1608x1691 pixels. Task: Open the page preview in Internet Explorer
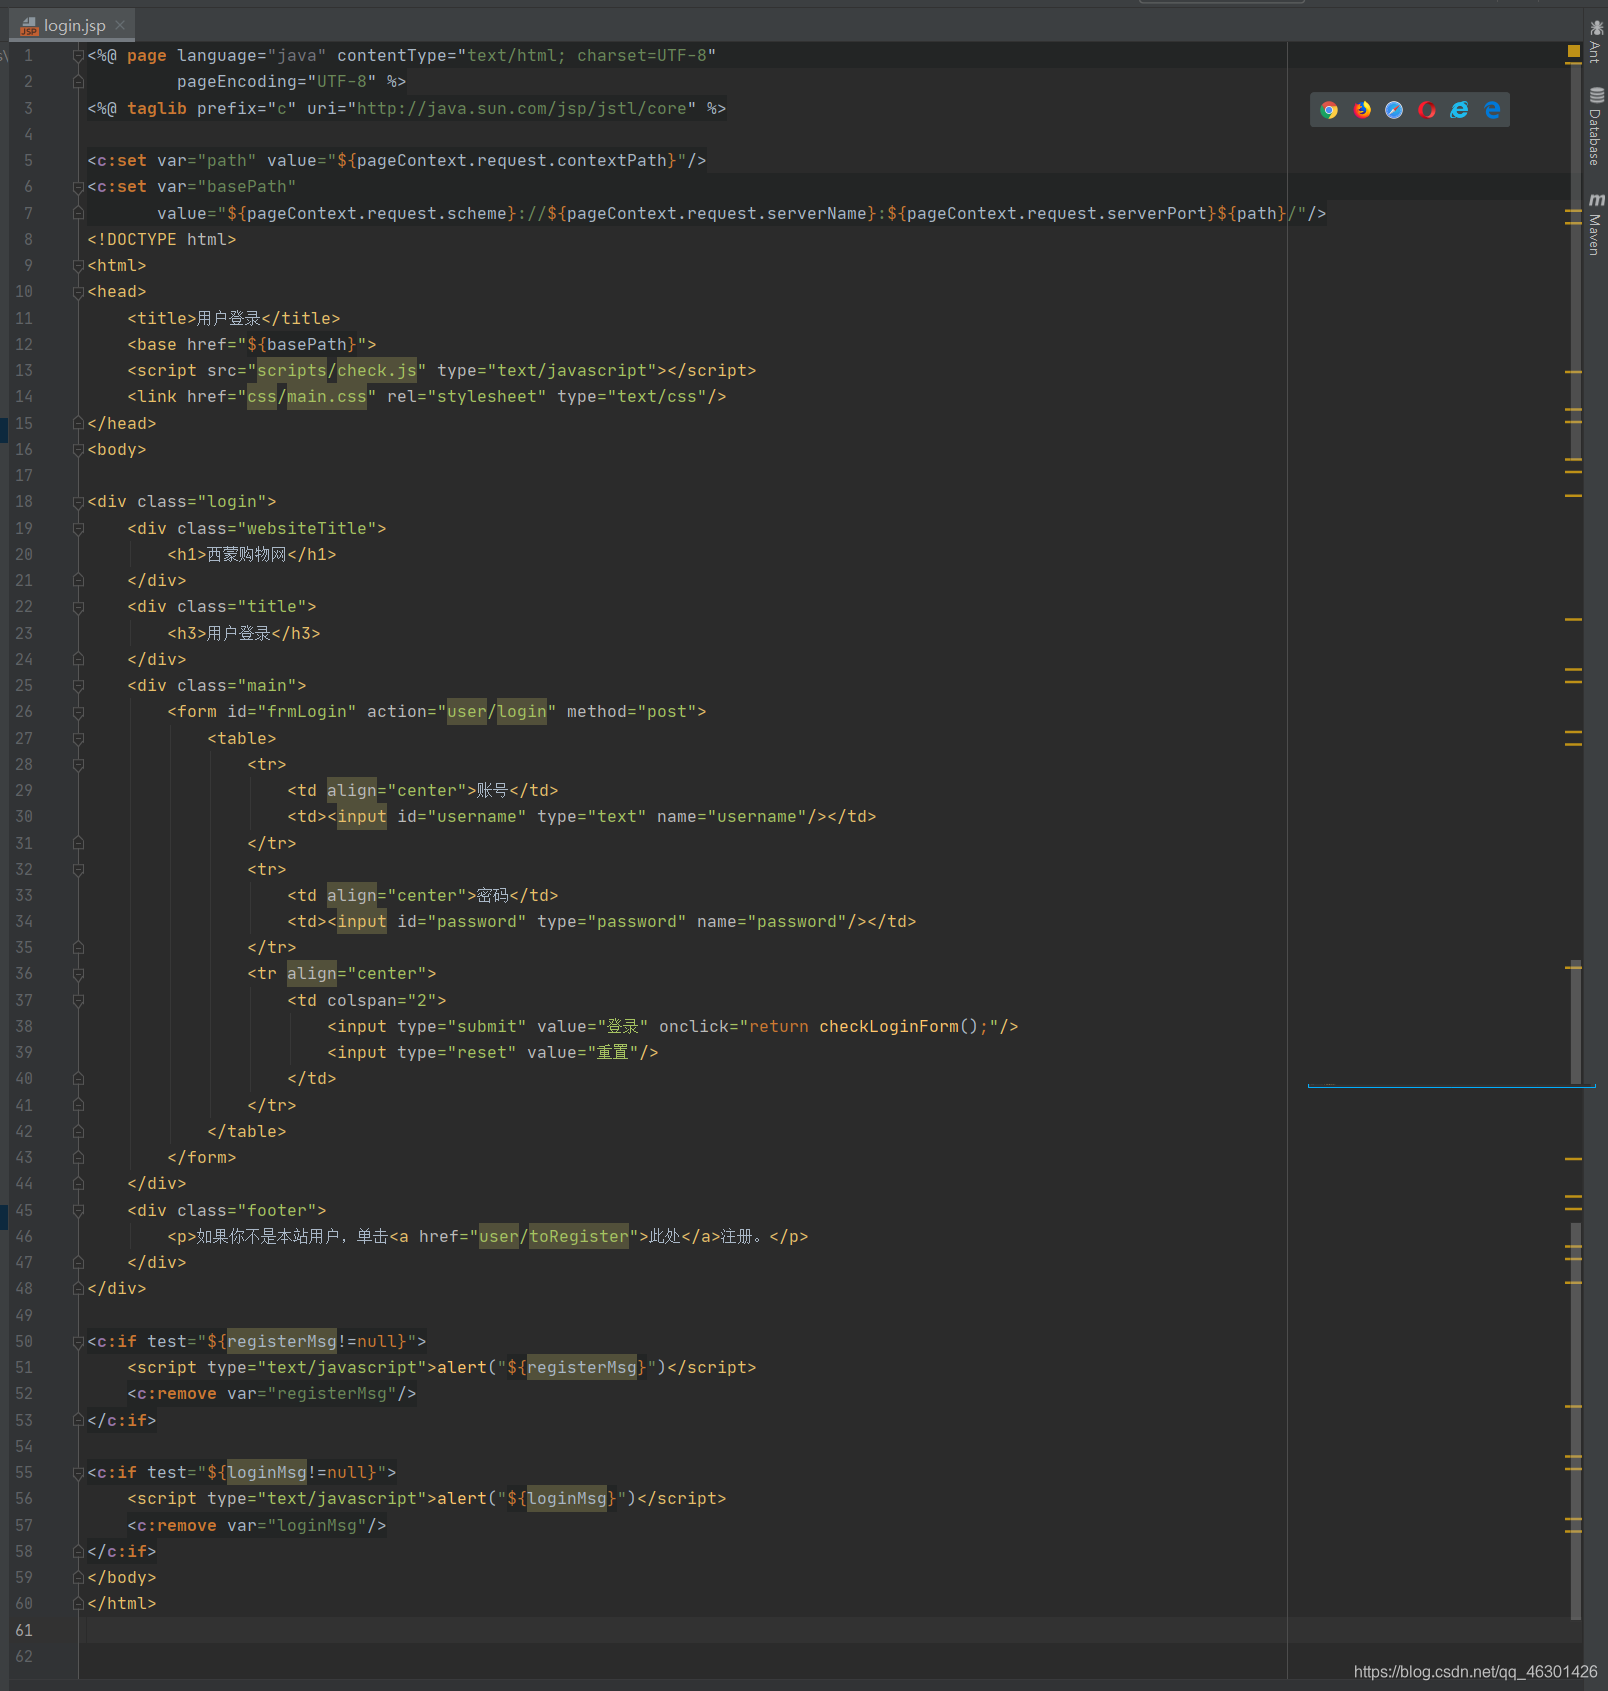point(1460,110)
